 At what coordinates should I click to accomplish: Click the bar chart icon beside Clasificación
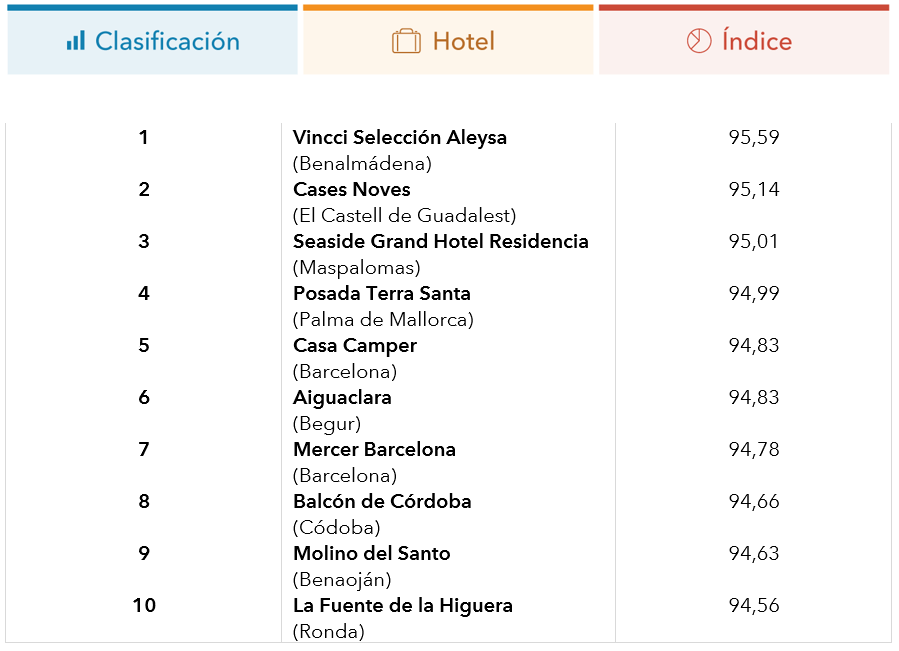click(x=76, y=41)
